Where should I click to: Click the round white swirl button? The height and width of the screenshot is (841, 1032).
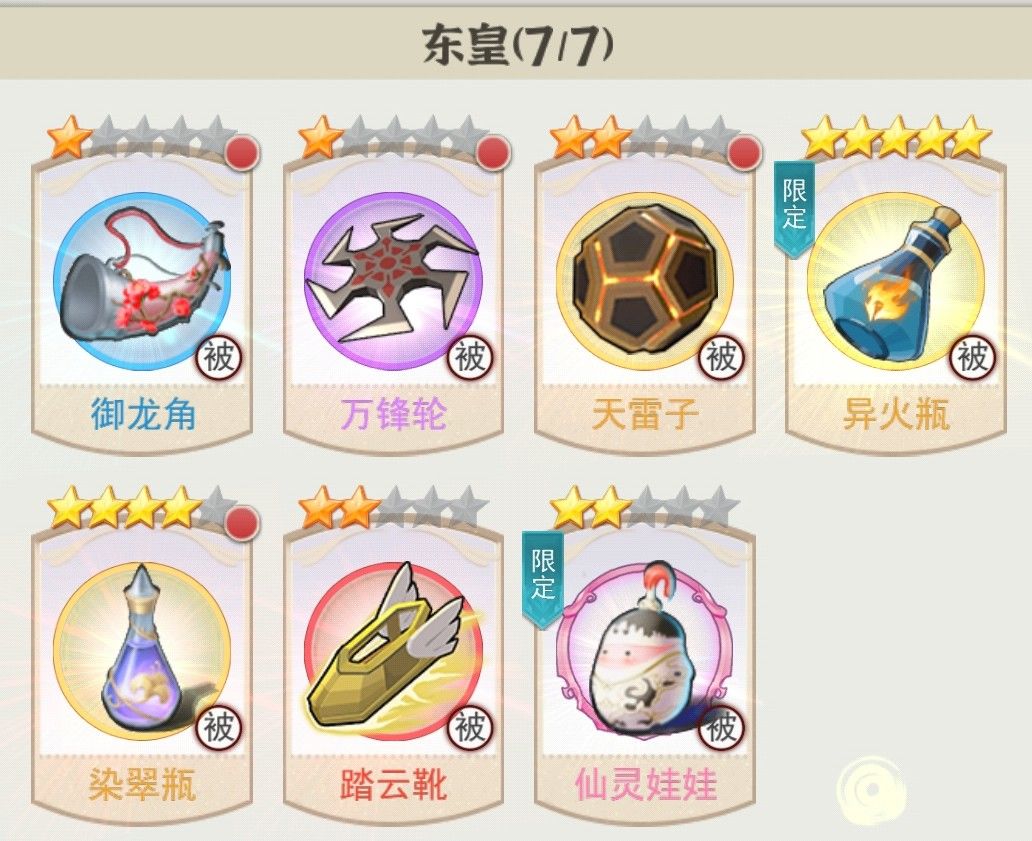(x=873, y=790)
